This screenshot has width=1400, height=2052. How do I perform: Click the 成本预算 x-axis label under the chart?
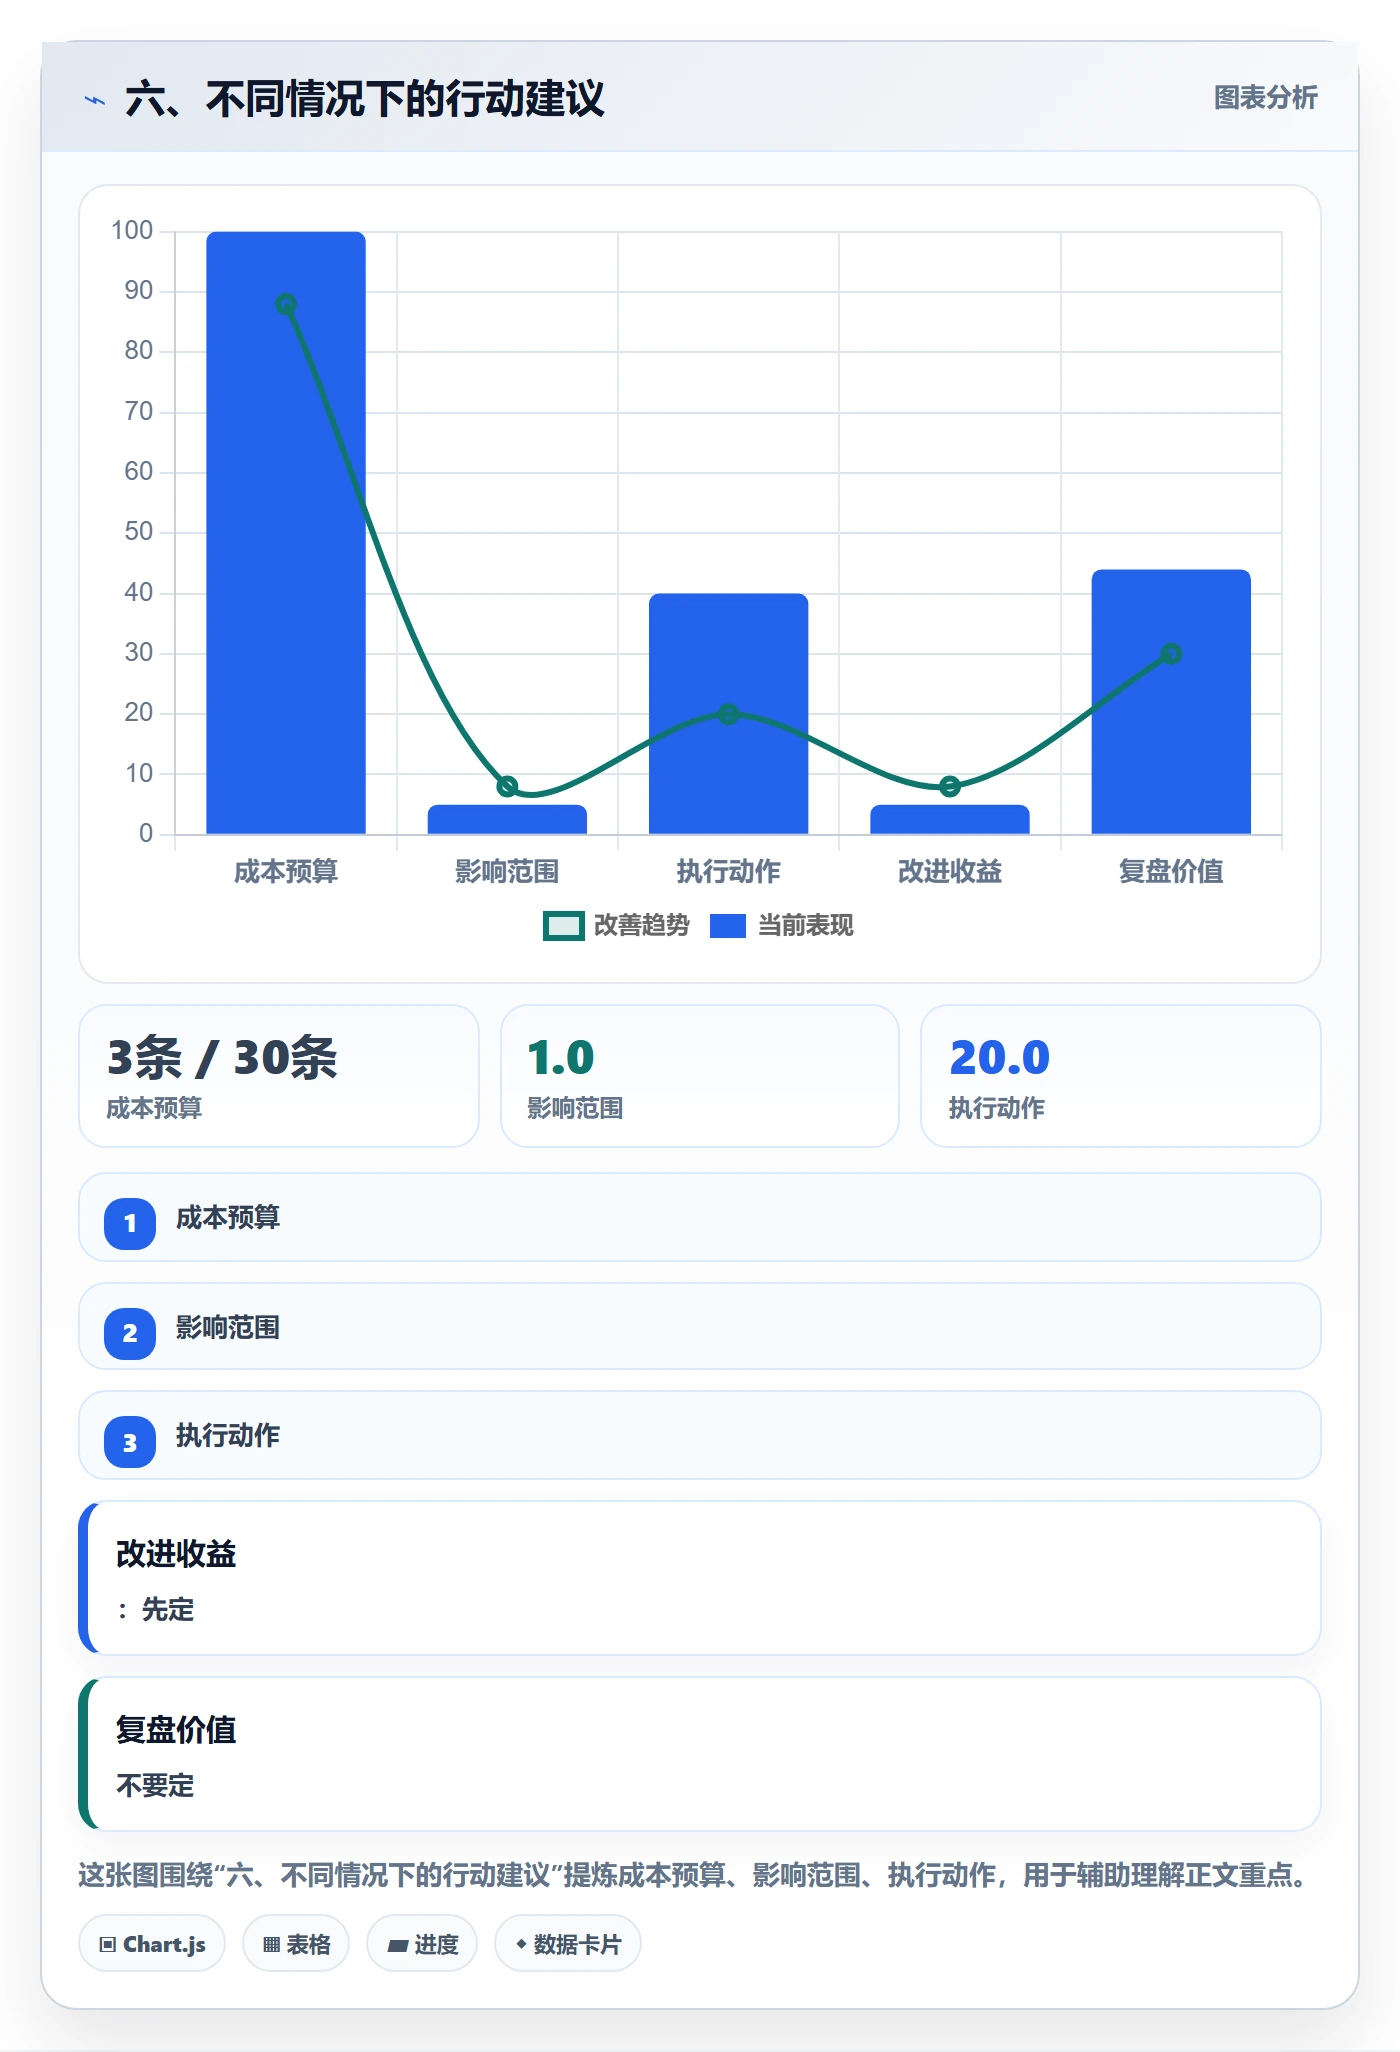pos(286,872)
